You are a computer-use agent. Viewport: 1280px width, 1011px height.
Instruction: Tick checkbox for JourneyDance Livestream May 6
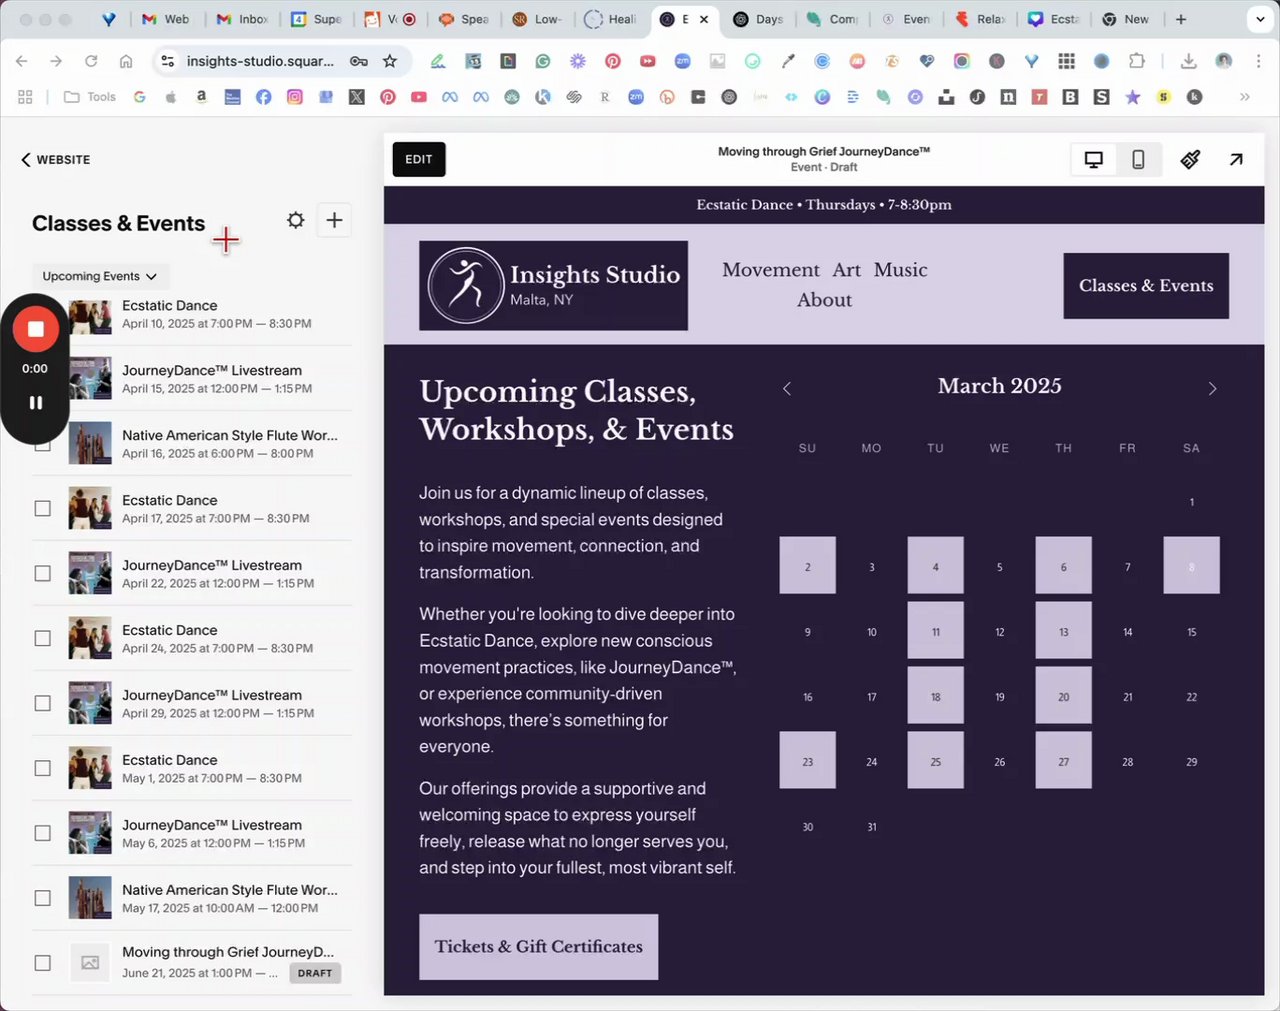[42, 833]
